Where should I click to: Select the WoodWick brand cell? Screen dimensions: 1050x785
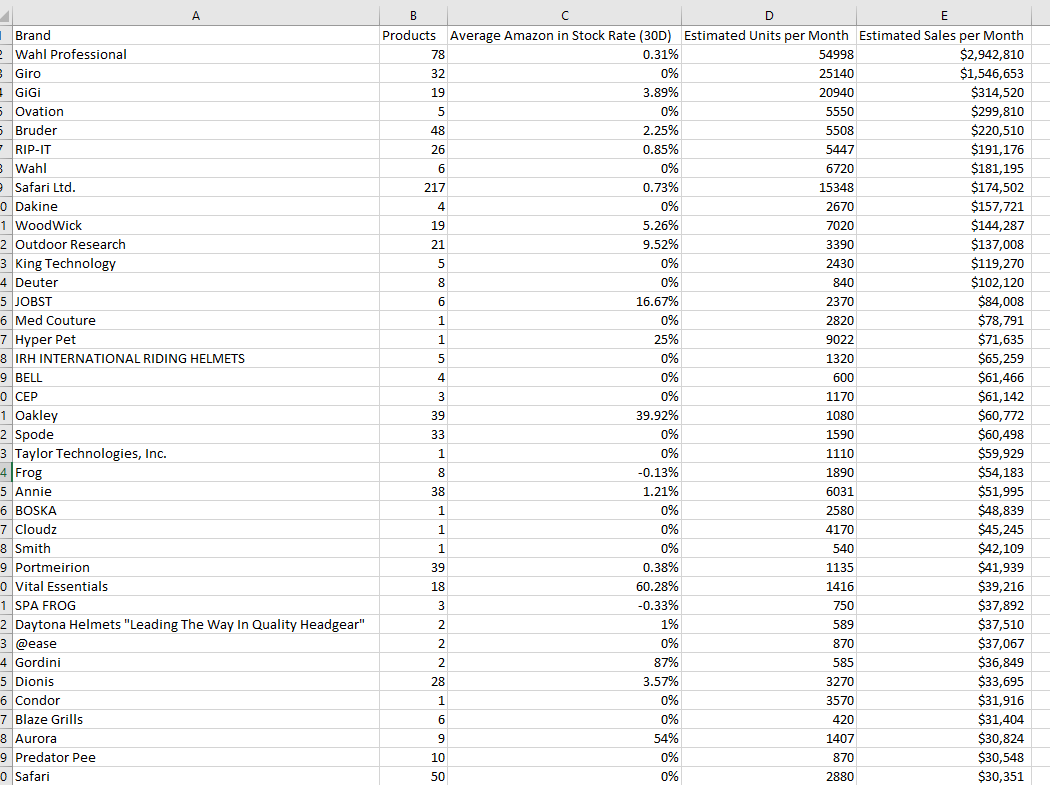(196, 226)
